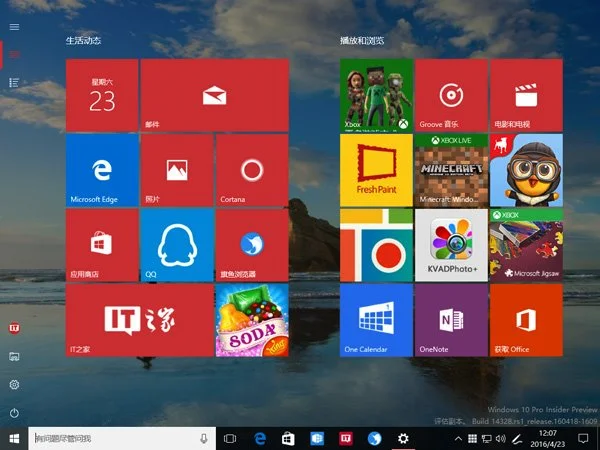Open IT之家 app on taskbar
Screen dimensions: 600x450
(346, 439)
